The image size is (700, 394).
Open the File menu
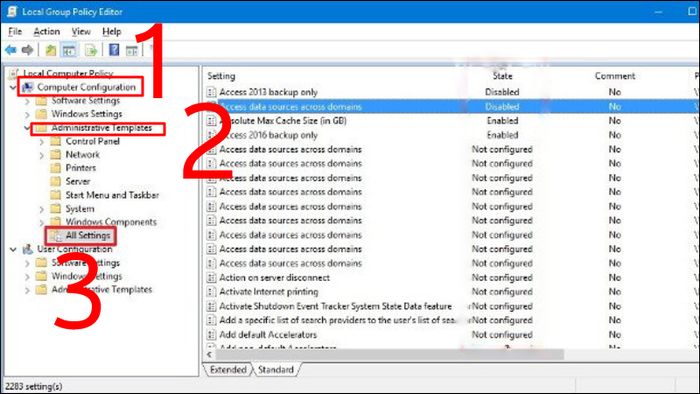(x=15, y=31)
